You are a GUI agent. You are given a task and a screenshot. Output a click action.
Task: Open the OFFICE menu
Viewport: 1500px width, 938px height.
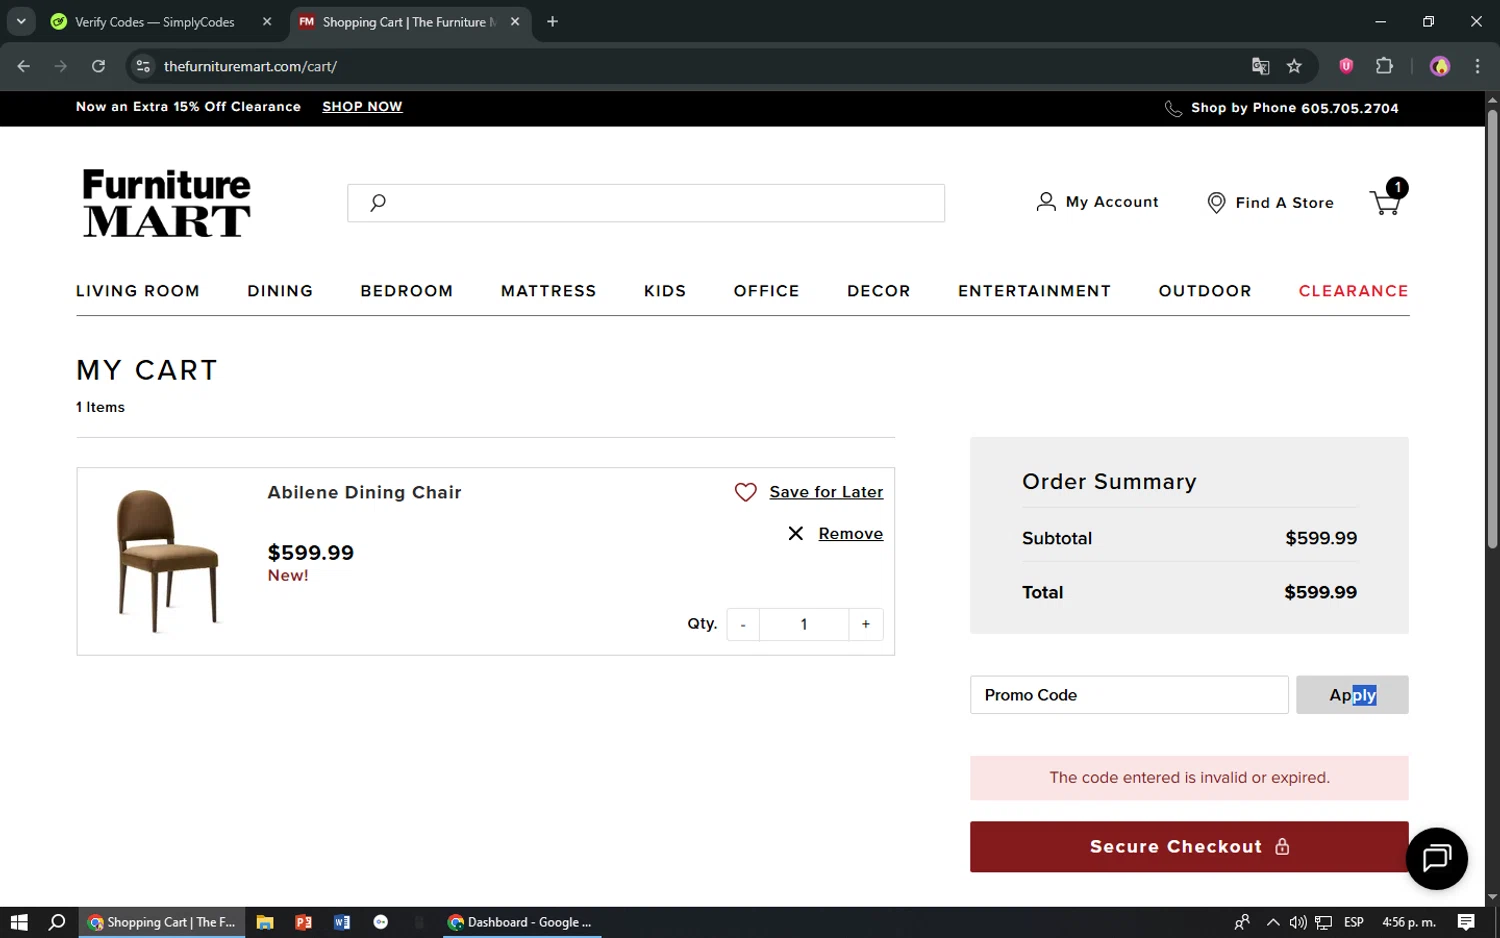766,291
